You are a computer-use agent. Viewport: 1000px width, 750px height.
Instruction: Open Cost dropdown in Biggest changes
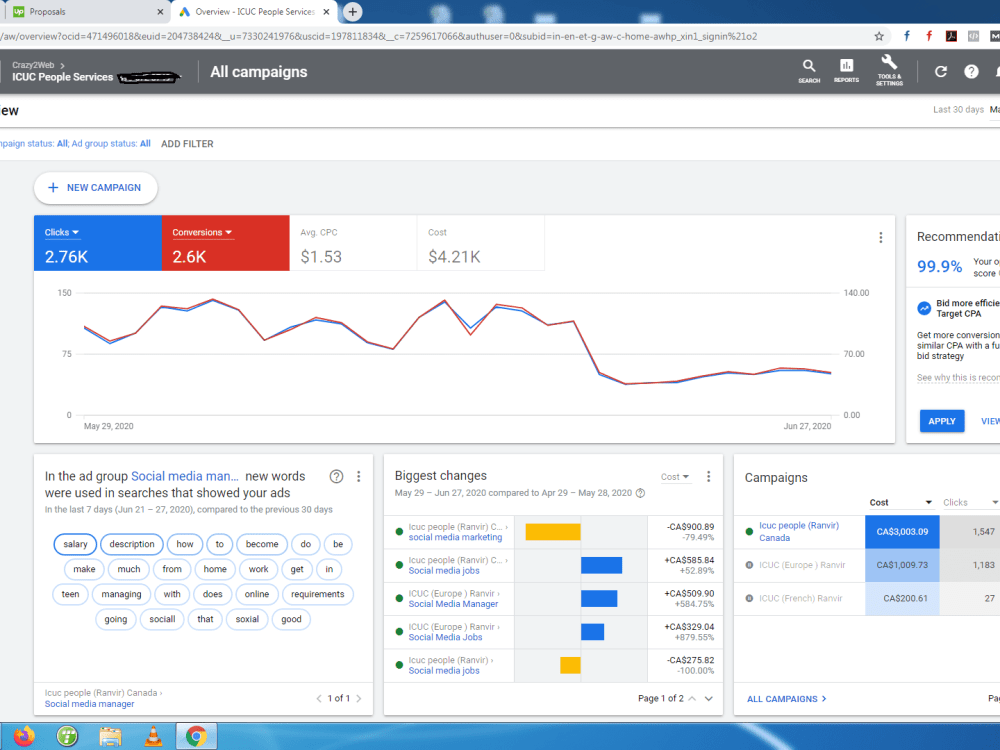675,477
